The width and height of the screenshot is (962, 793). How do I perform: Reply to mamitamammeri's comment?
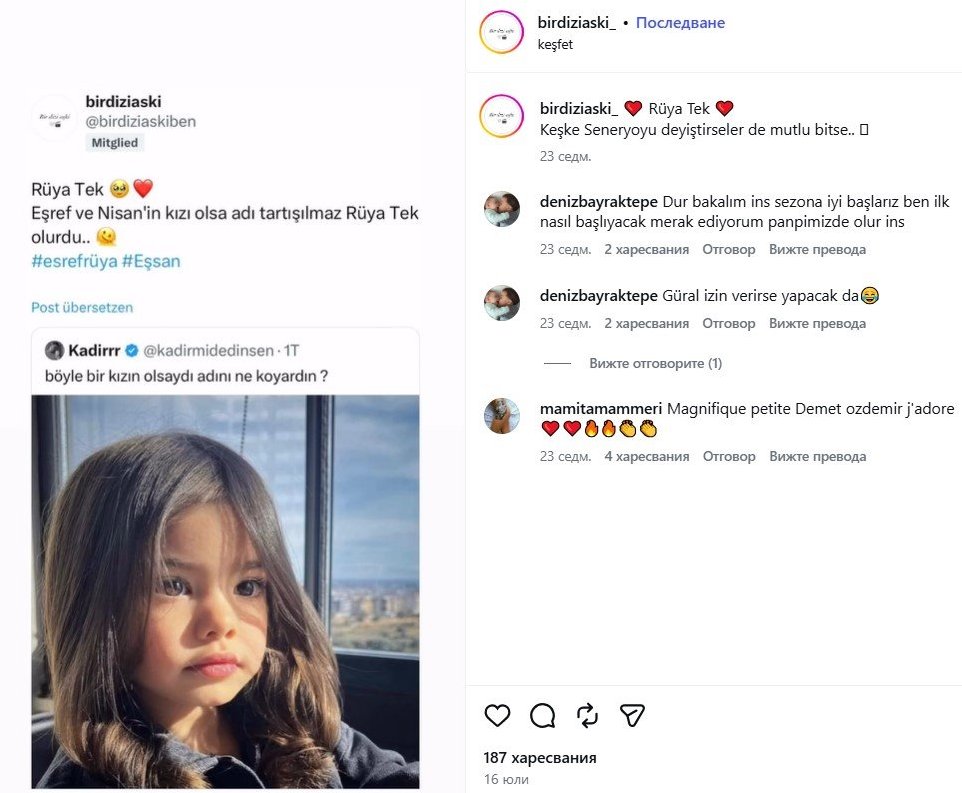point(728,456)
